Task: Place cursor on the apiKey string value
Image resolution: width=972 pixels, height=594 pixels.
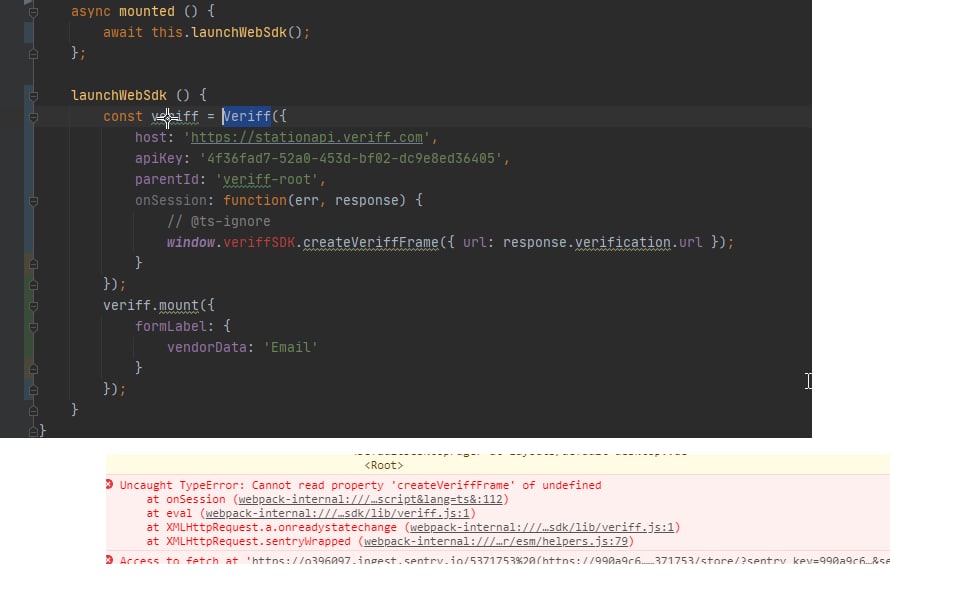Action: (x=351, y=158)
